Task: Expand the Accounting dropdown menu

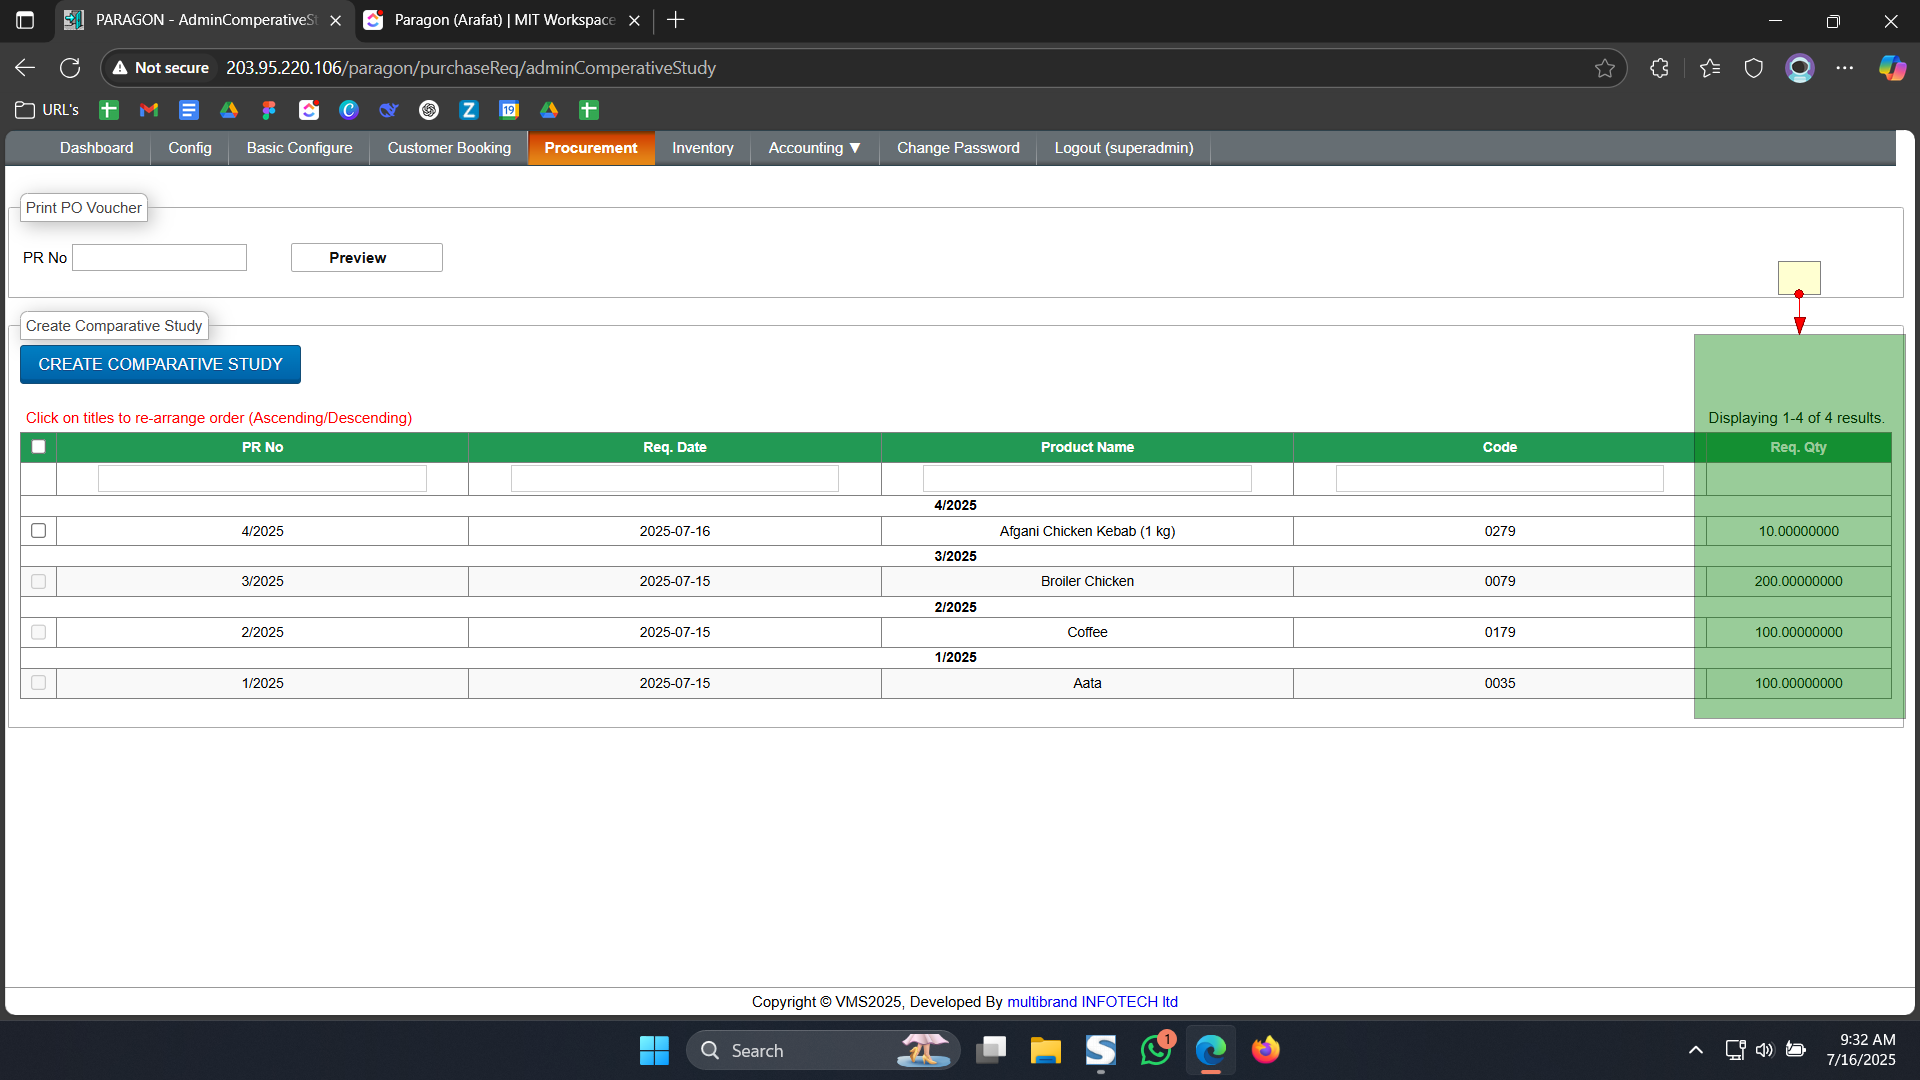Action: (x=814, y=148)
